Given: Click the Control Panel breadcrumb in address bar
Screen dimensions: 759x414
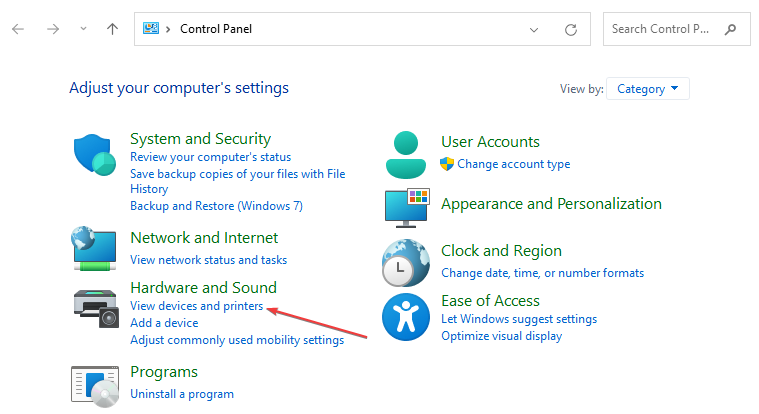Looking at the screenshot, I should (216, 29).
